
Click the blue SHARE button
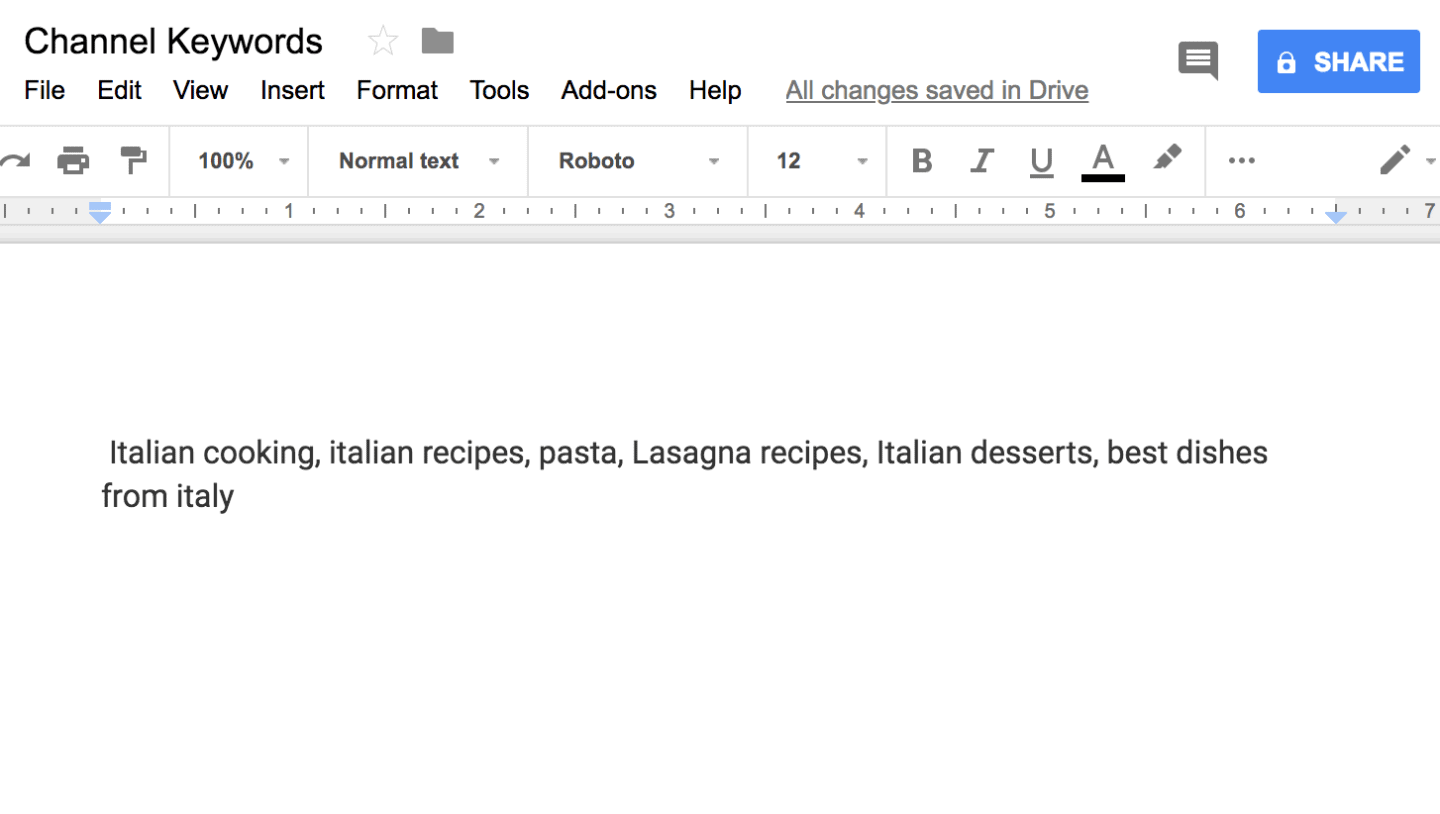coord(1338,62)
